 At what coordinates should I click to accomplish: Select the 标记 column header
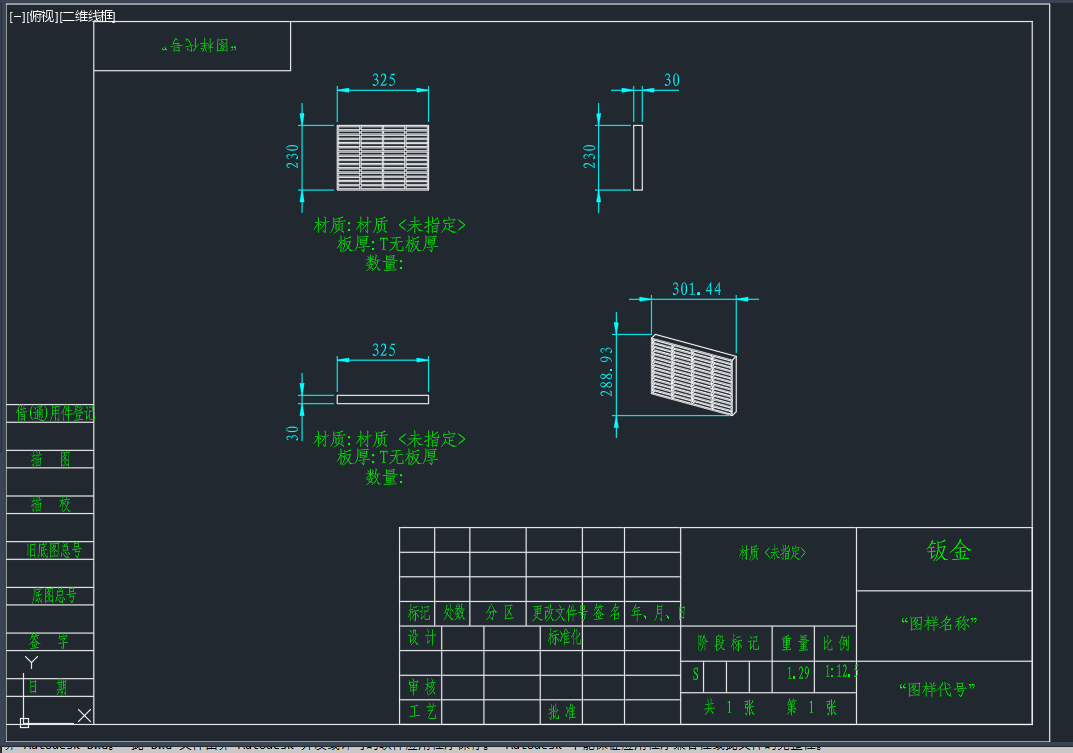point(419,613)
